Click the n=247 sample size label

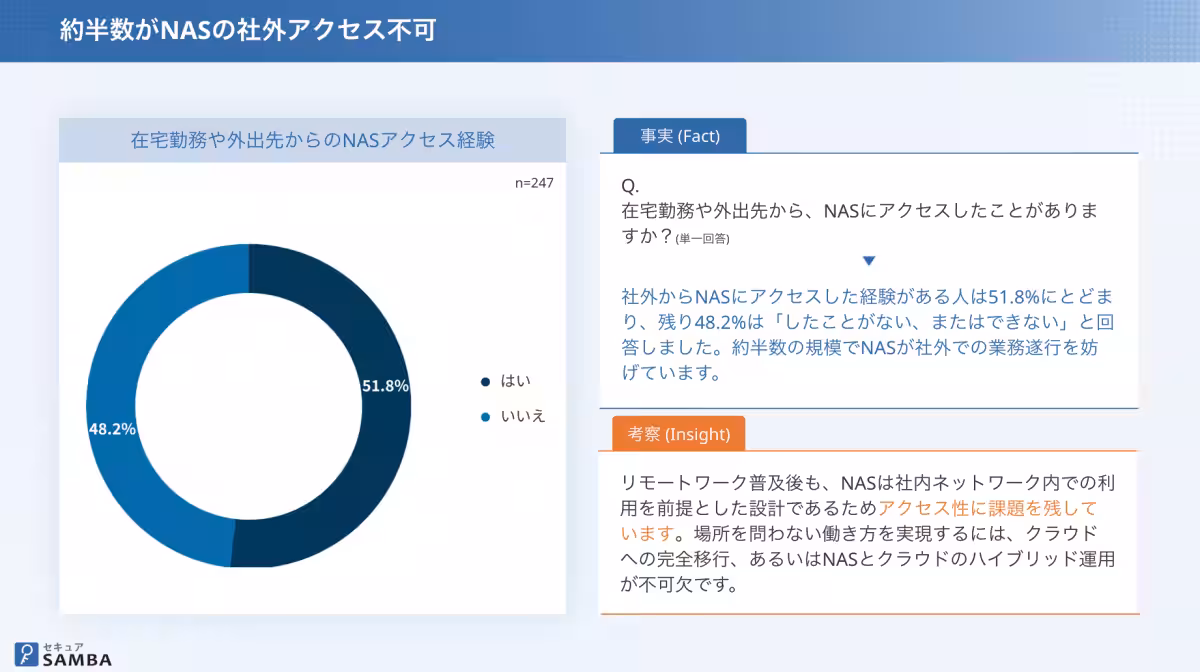(534, 183)
